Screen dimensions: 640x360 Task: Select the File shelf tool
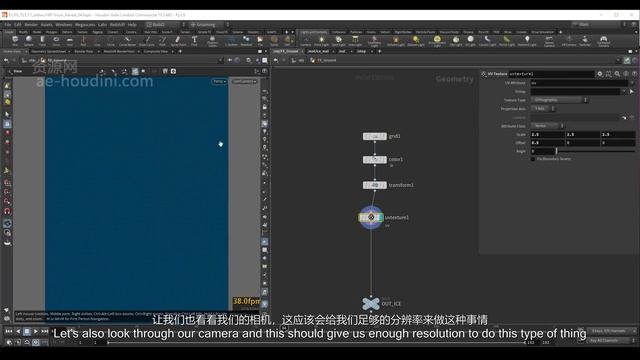pyautogui.click(x=260, y=41)
